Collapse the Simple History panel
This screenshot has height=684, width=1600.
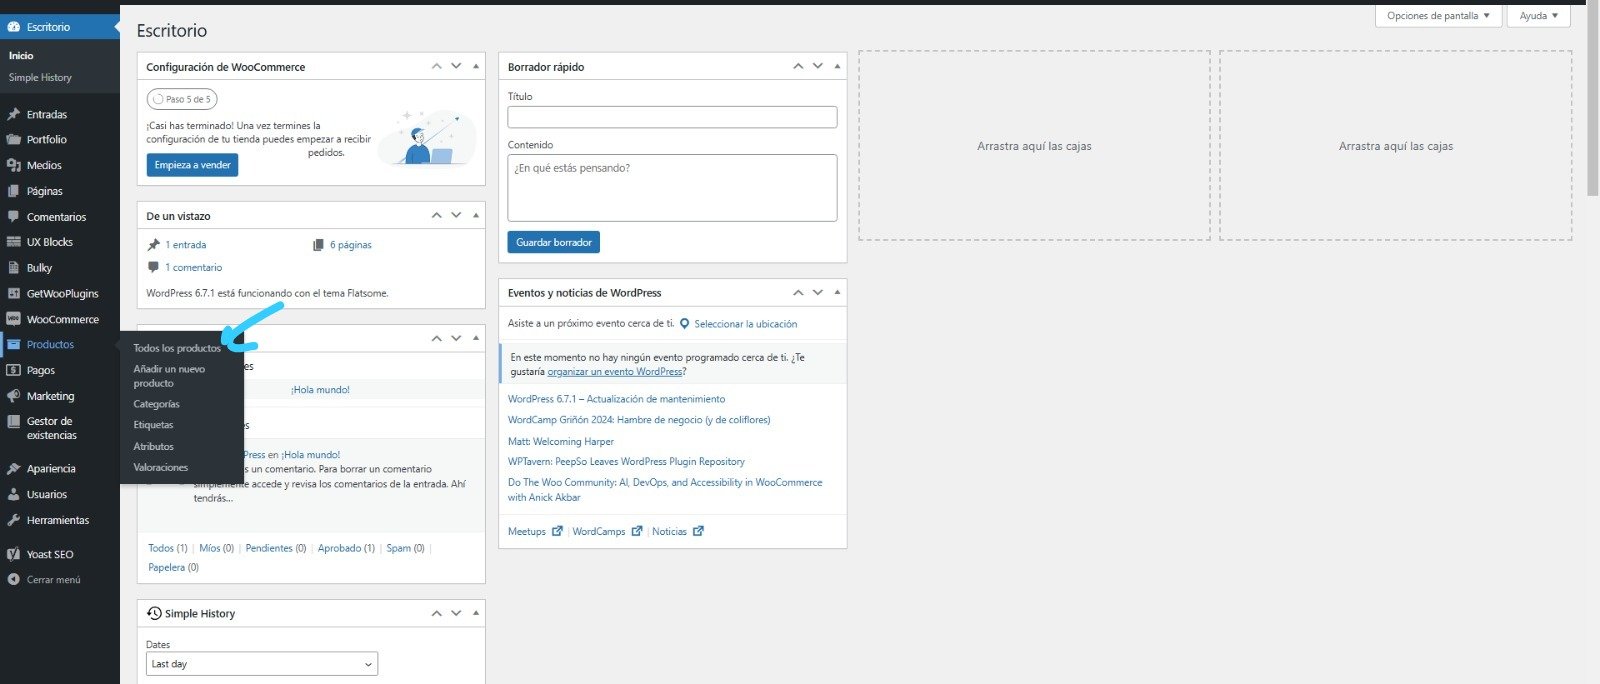476,613
